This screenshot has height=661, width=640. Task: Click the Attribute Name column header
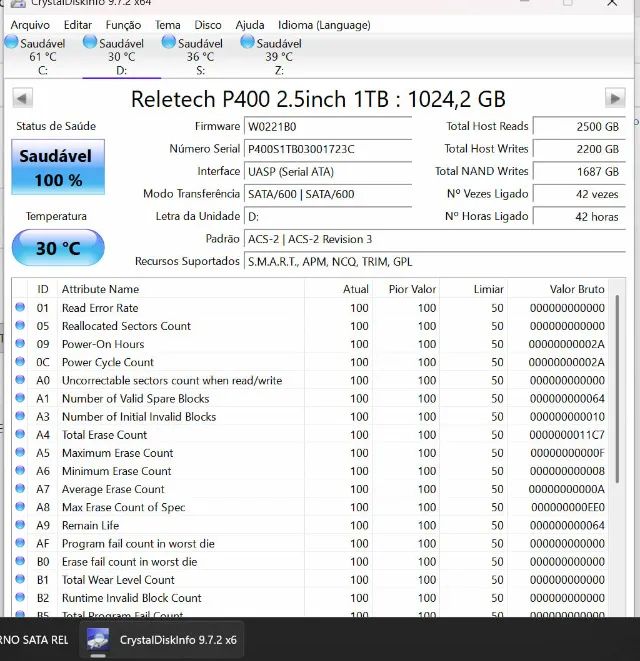point(180,289)
